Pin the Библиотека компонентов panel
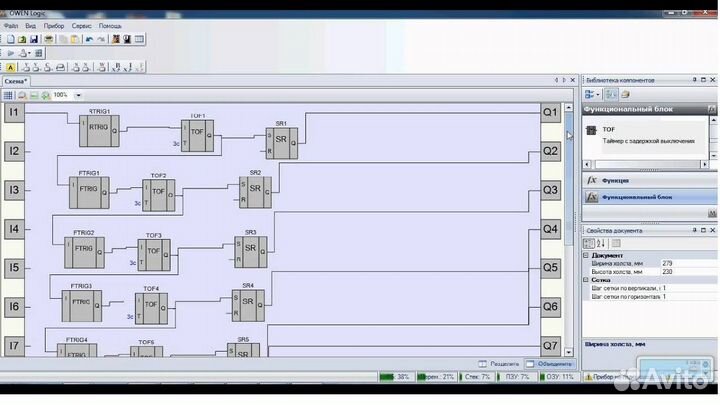The height and width of the screenshot is (405, 720). point(695,80)
